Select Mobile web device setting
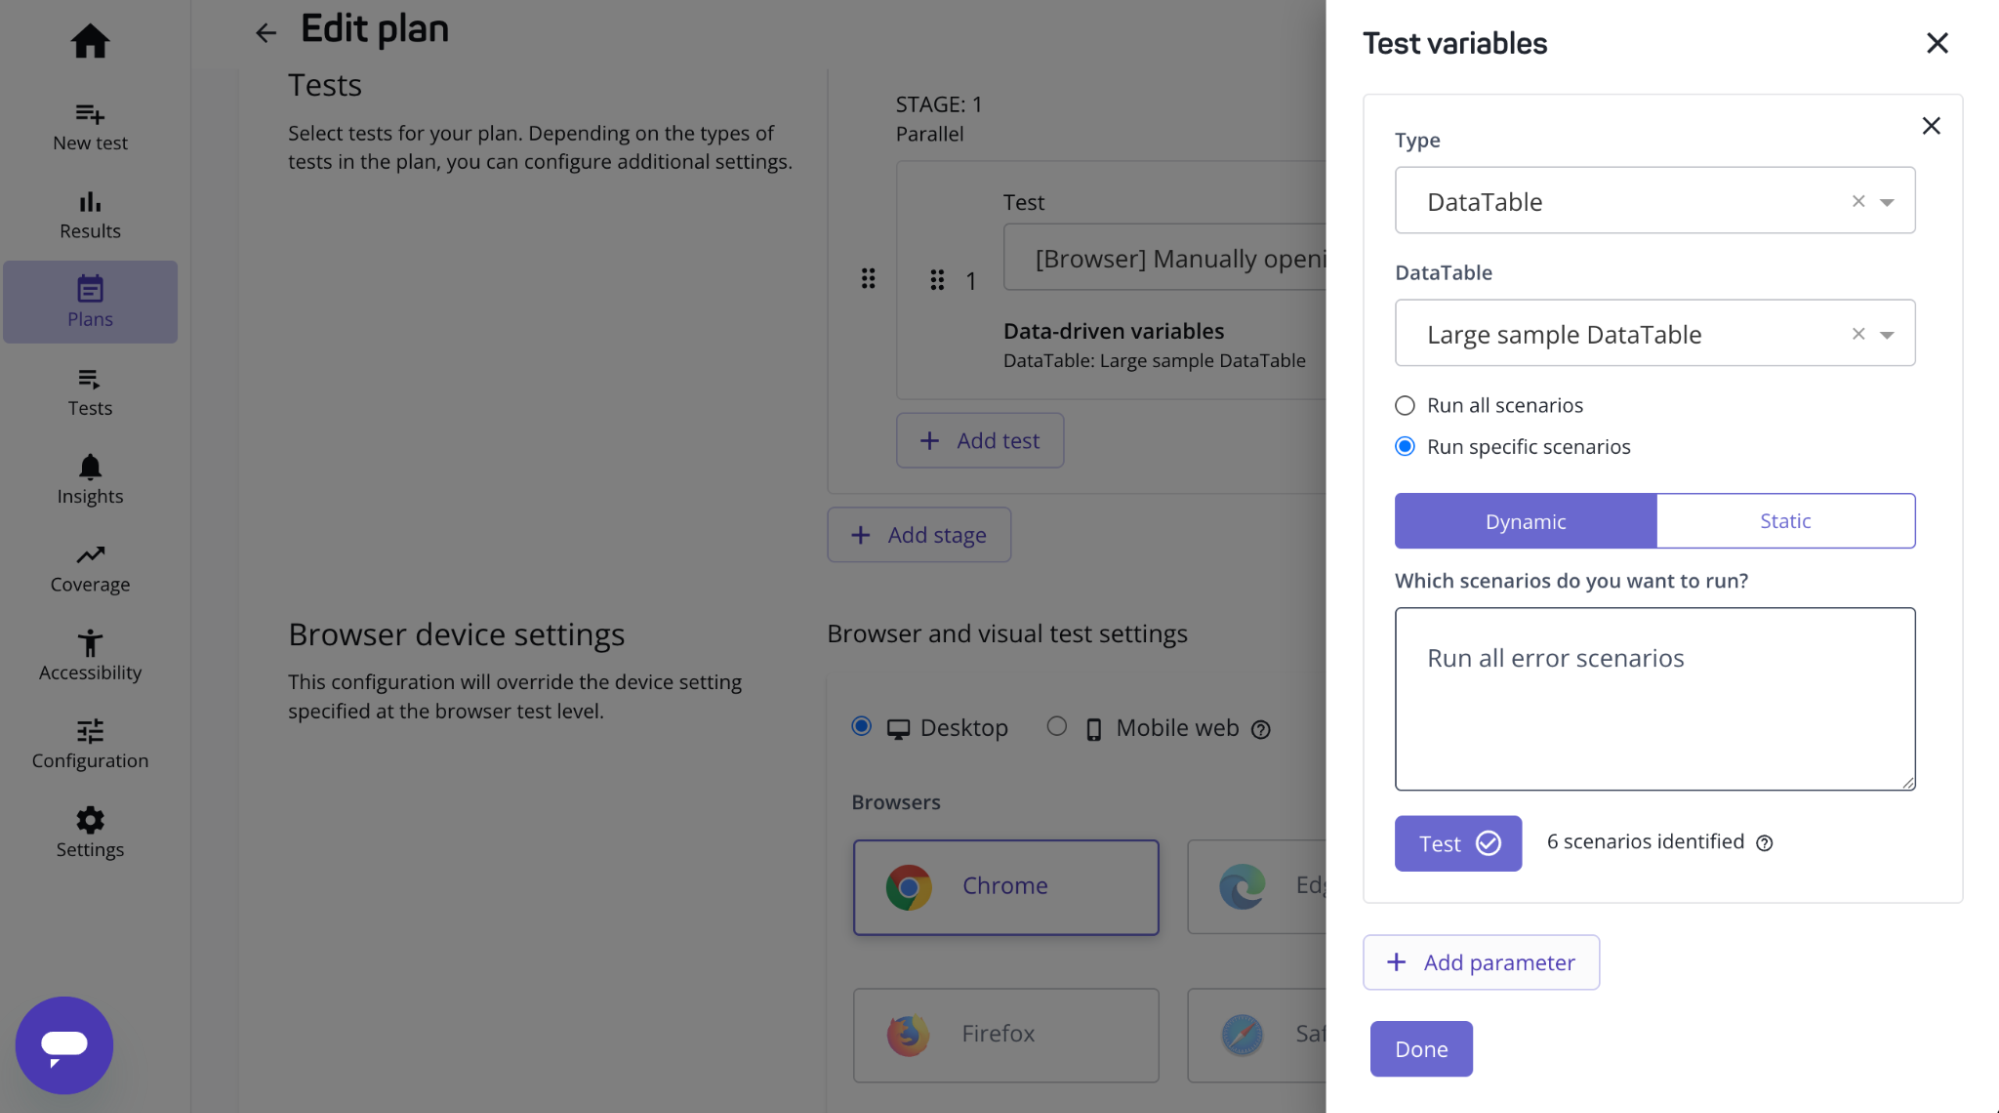 coord(1057,727)
